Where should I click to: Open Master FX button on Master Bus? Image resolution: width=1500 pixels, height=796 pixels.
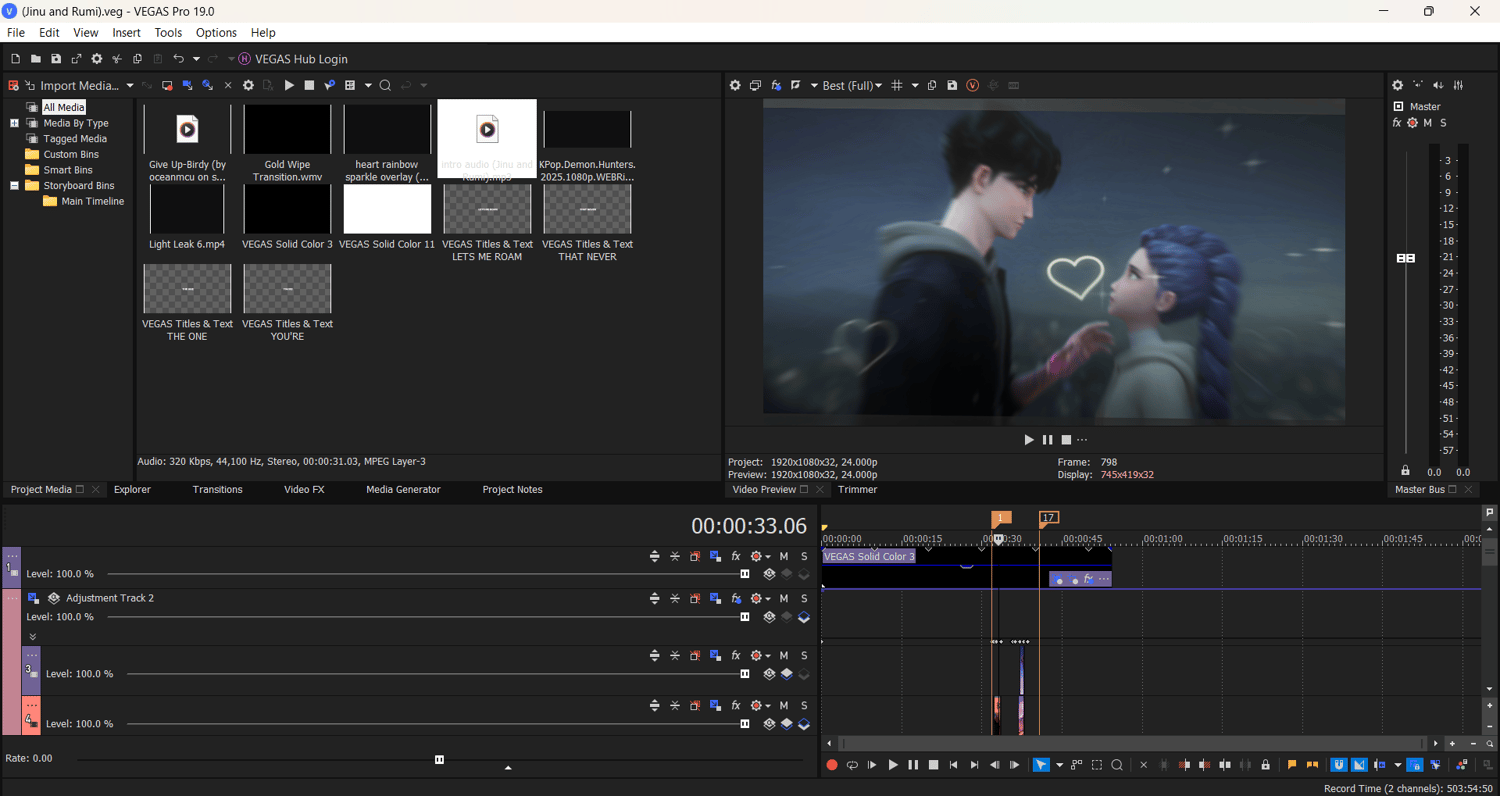1397,123
